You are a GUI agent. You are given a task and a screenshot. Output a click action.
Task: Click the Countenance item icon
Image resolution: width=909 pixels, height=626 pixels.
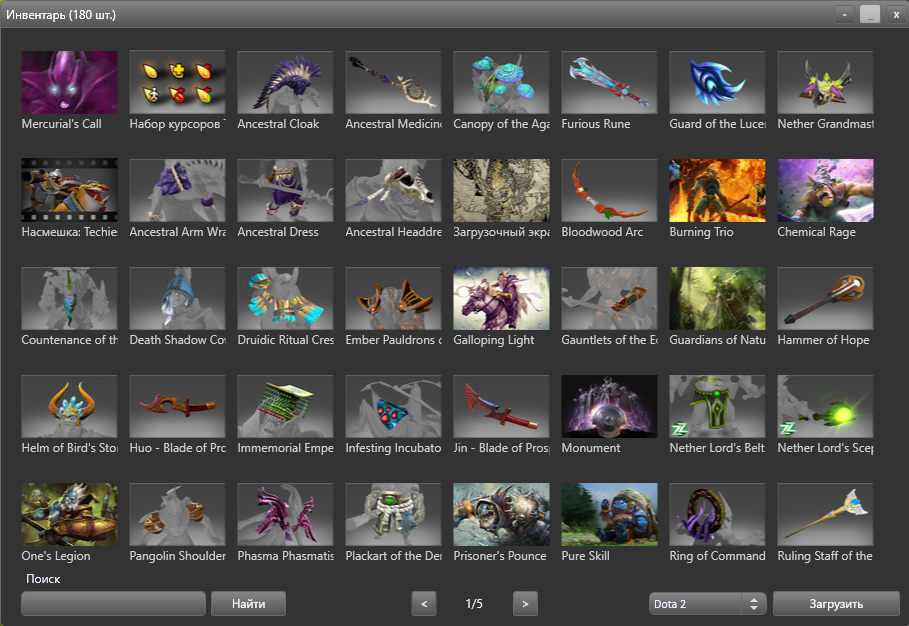pos(70,299)
